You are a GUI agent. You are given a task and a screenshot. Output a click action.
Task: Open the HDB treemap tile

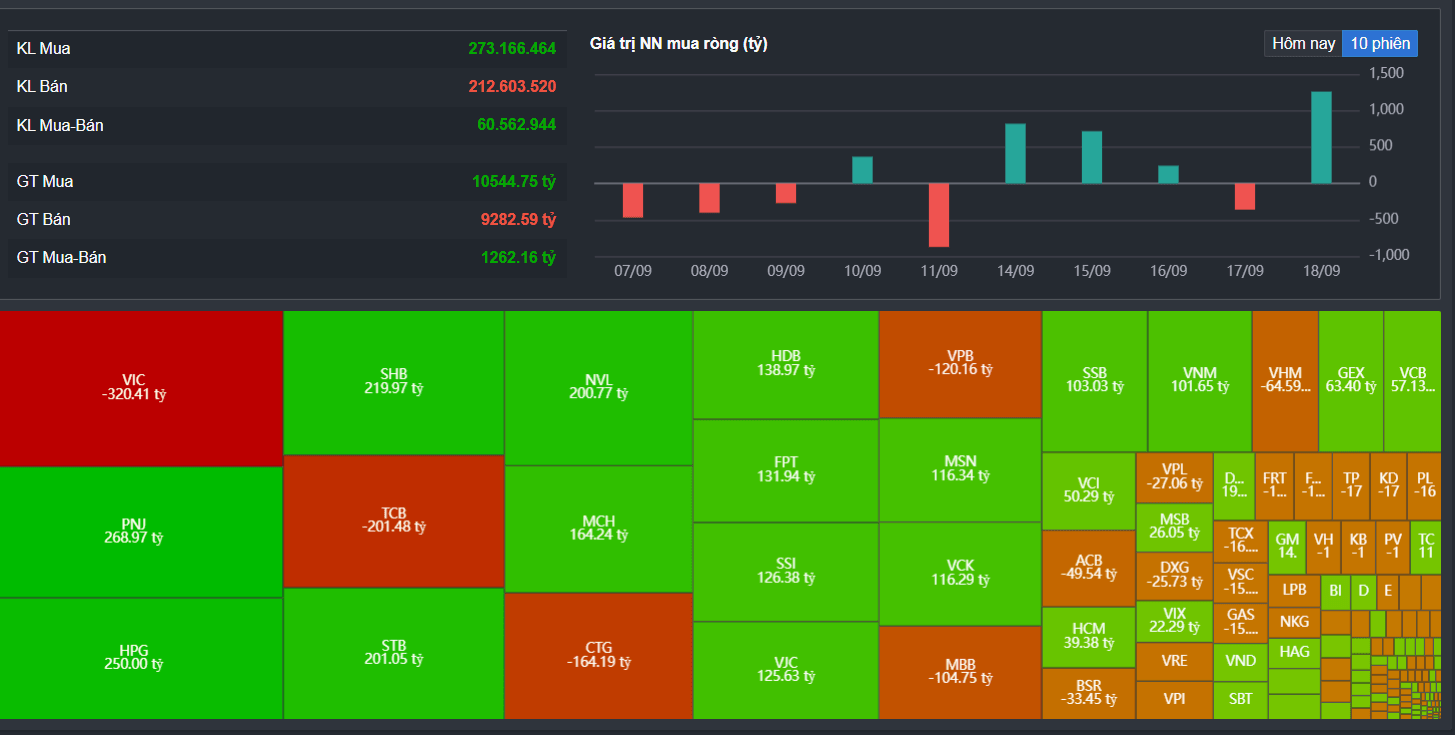click(786, 364)
